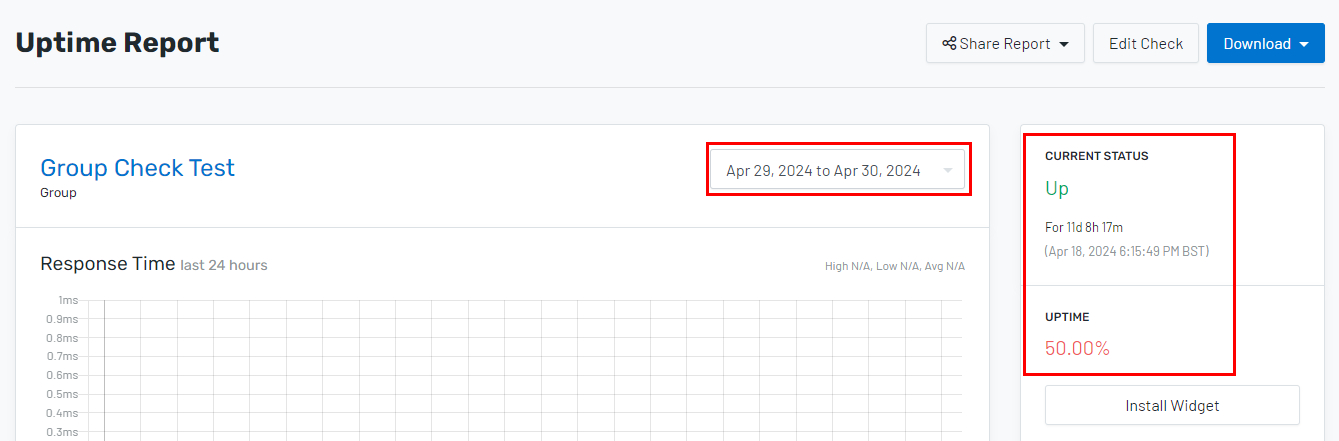Click the date range dropdown arrow
The height and width of the screenshot is (441, 1339).
click(947, 171)
